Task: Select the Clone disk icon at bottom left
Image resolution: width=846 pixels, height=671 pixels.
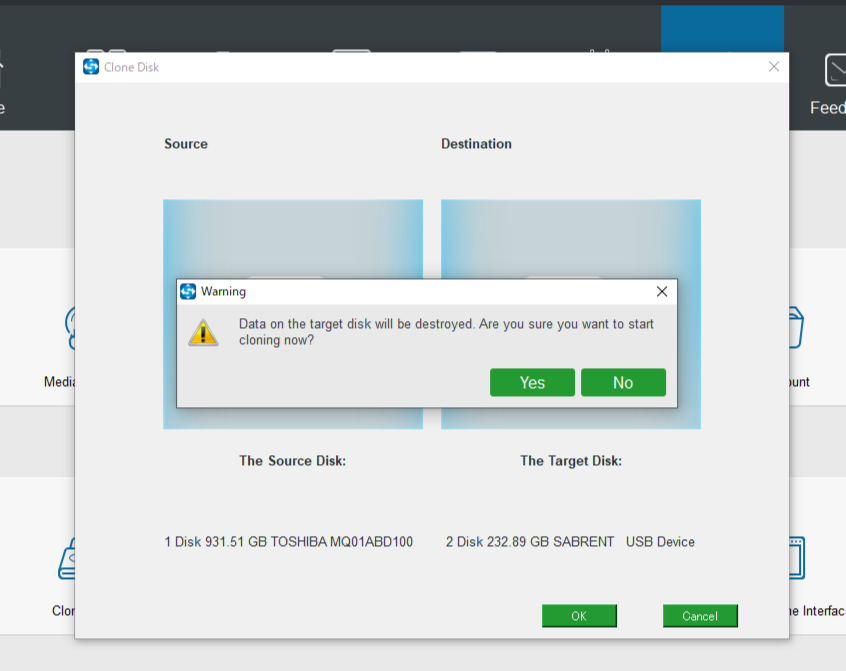Action: pos(66,559)
